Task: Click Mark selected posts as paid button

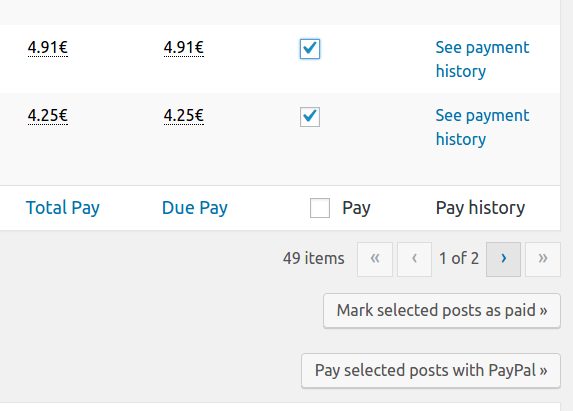Action: (442, 311)
